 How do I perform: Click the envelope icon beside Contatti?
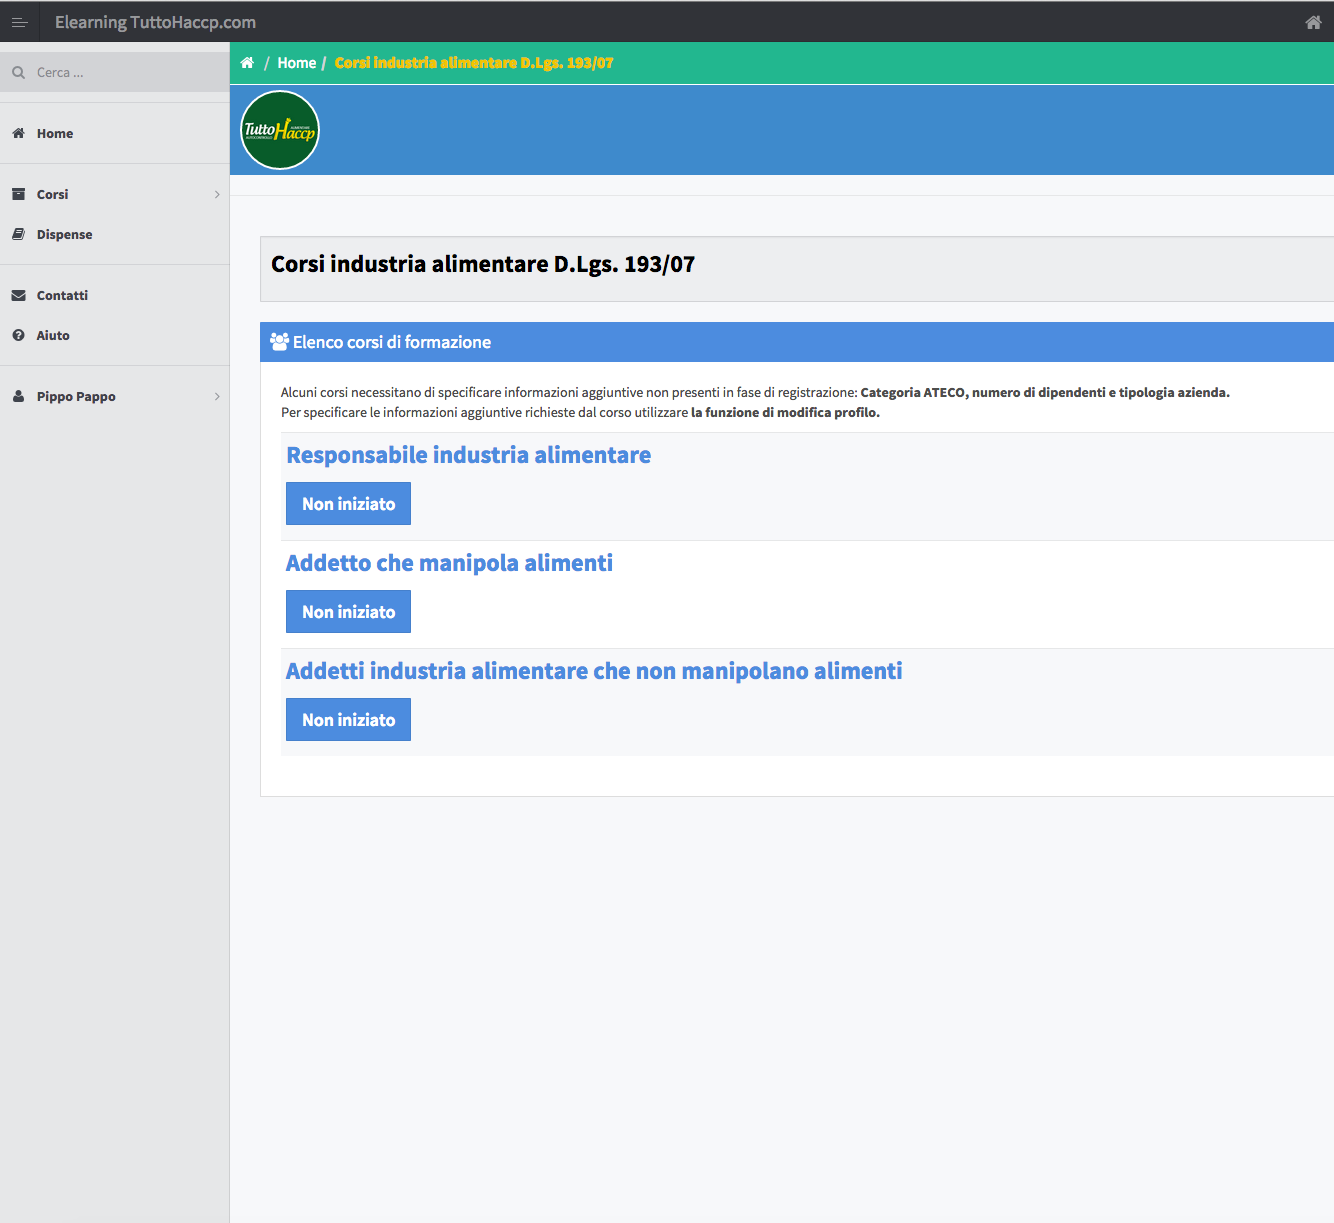pyautogui.click(x=18, y=295)
